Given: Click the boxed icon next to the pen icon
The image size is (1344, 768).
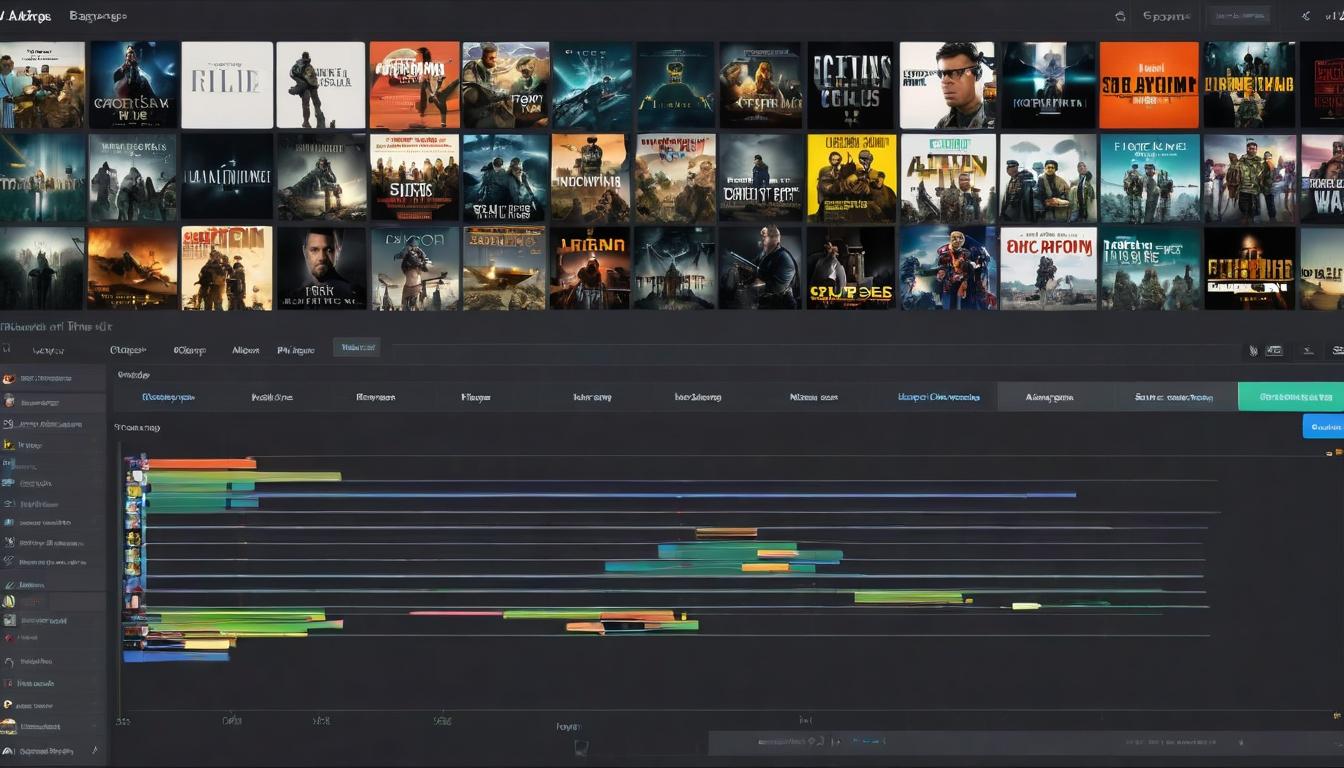Looking at the screenshot, I should point(1273,351).
